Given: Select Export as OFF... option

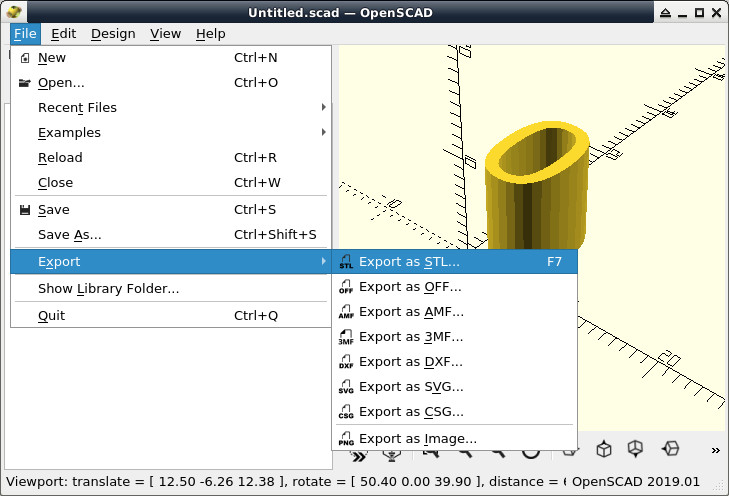Looking at the screenshot, I should [x=455, y=287].
